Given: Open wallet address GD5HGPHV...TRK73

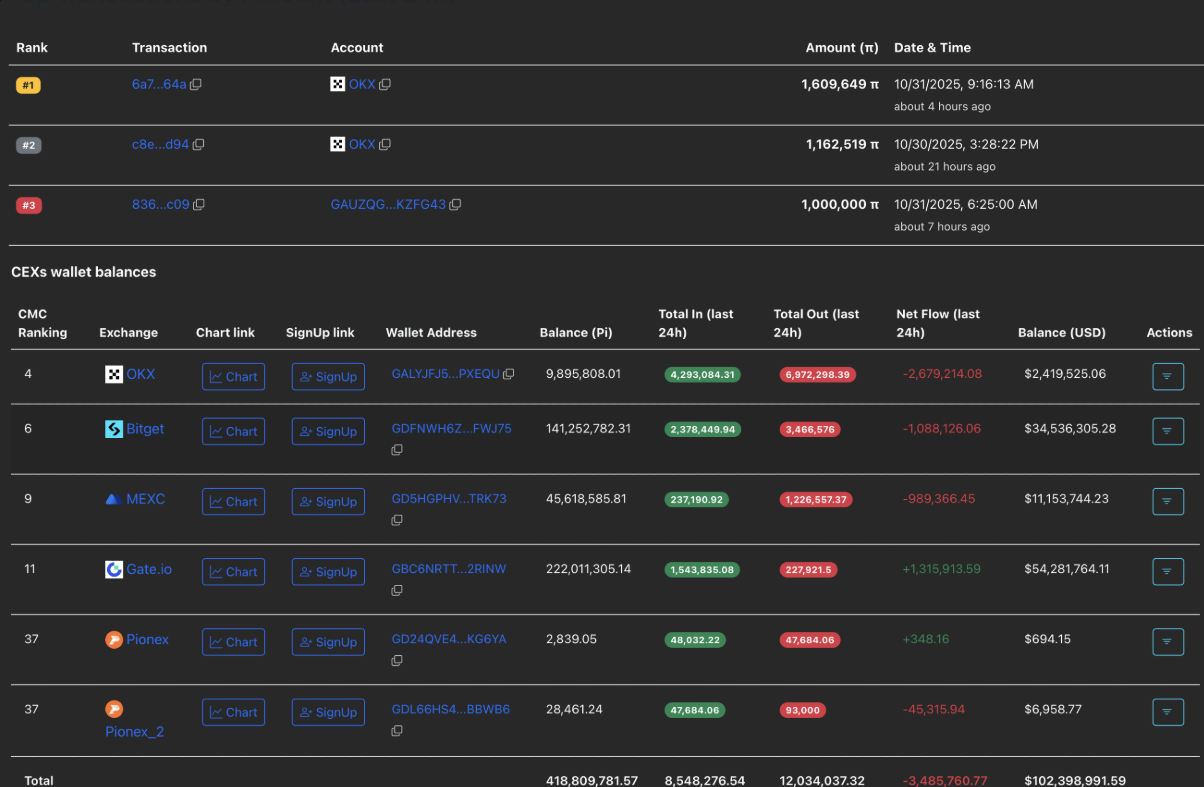Looking at the screenshot, I should 449,499.
